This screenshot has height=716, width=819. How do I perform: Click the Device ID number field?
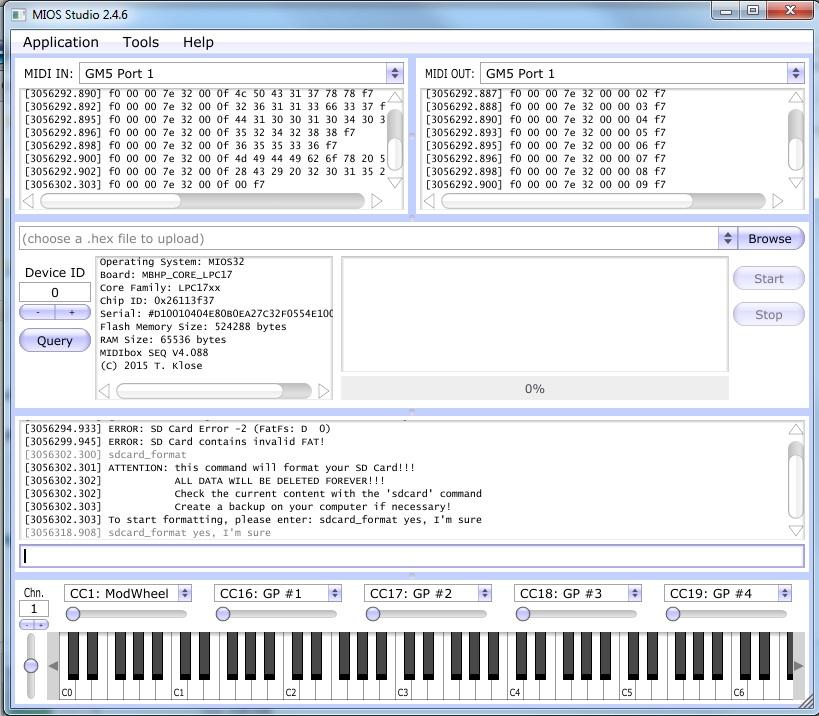pyautogui.click(x=55, y=292)
